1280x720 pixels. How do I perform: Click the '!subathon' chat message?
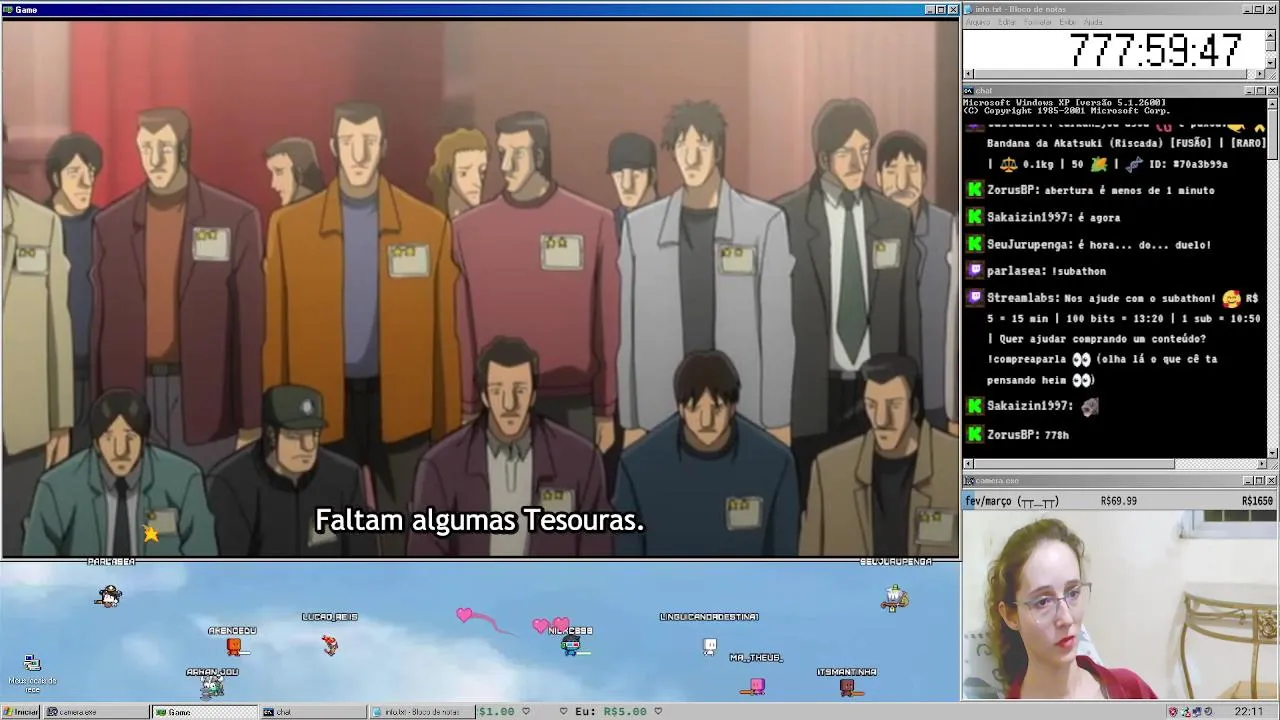point(1078,271)
